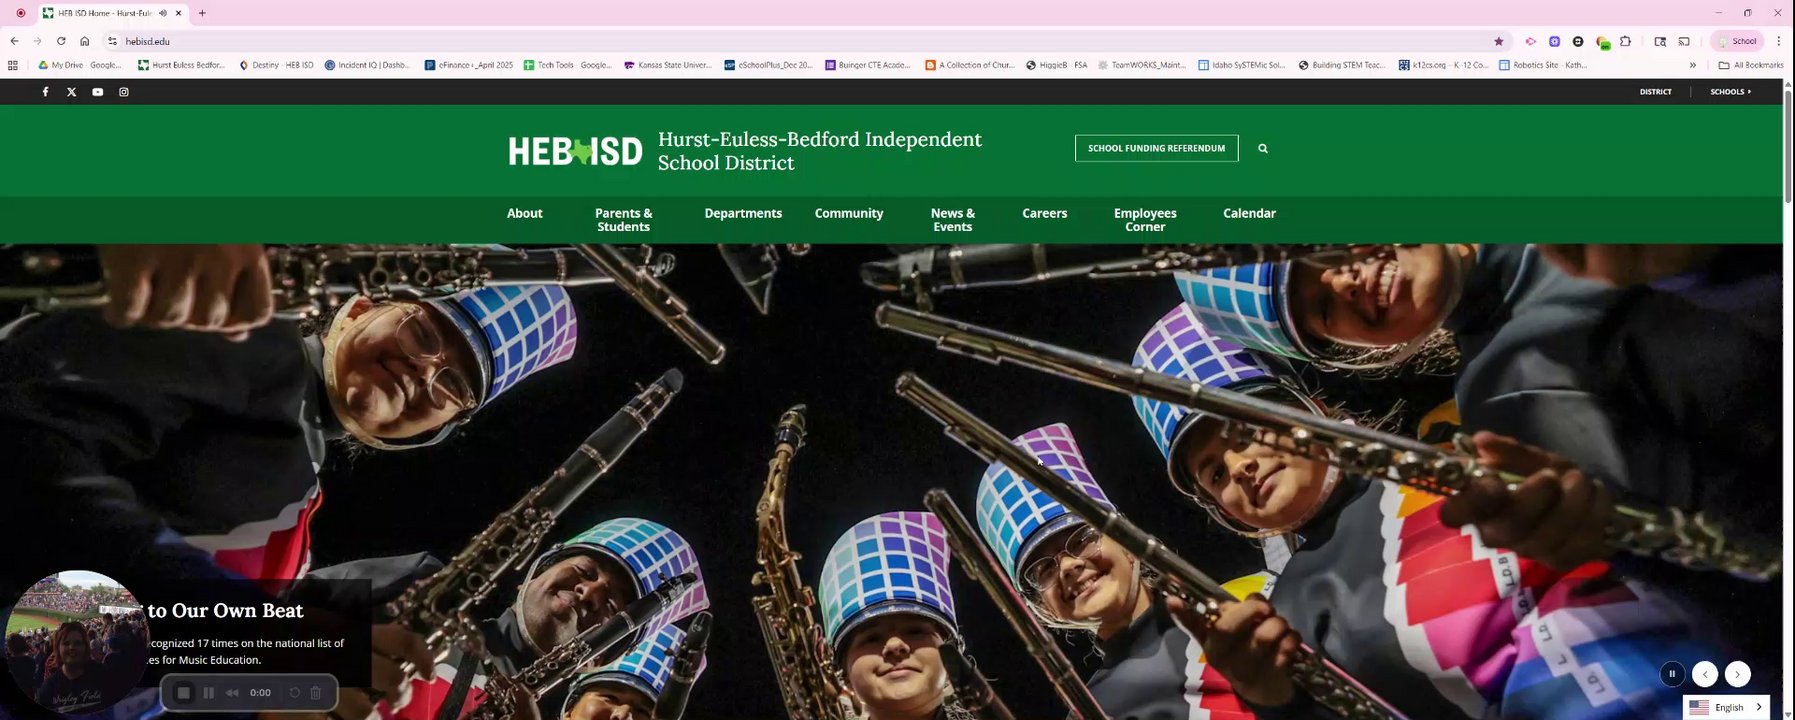Open the Careers menu
The image size is (1795, 720).
tap(1044, 213)
